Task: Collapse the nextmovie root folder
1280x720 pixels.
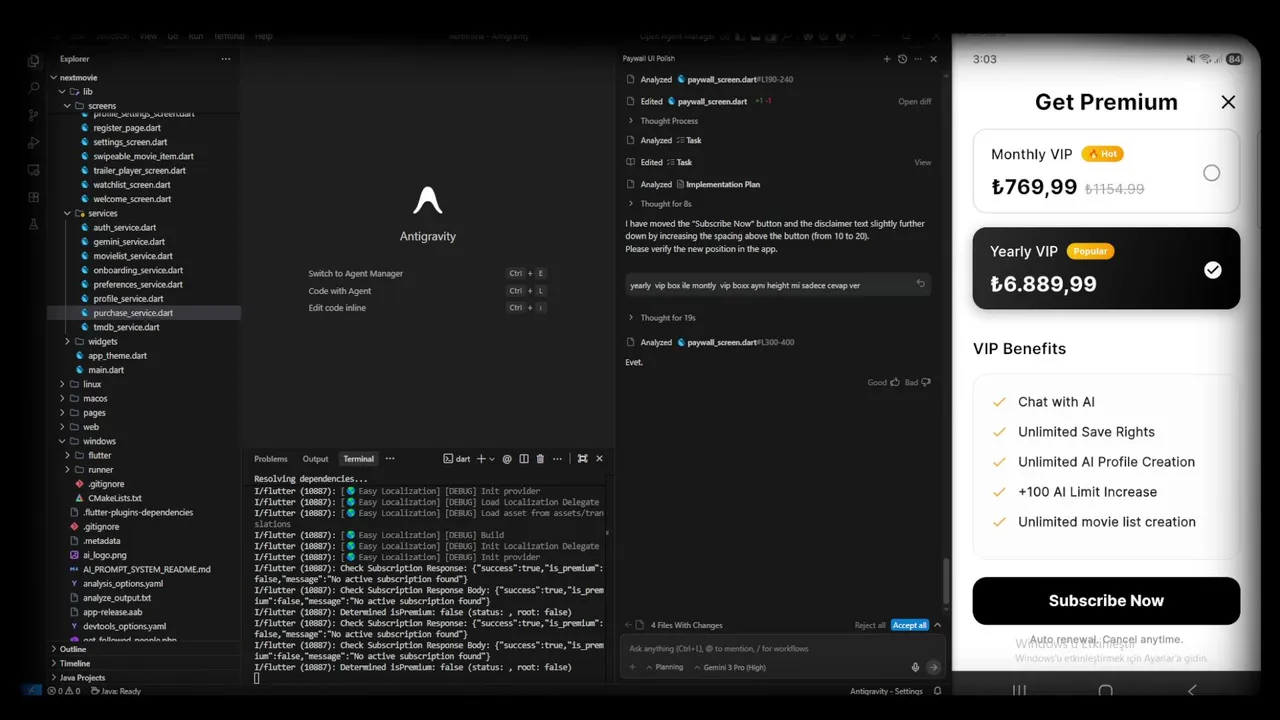Action: [54, 77]
